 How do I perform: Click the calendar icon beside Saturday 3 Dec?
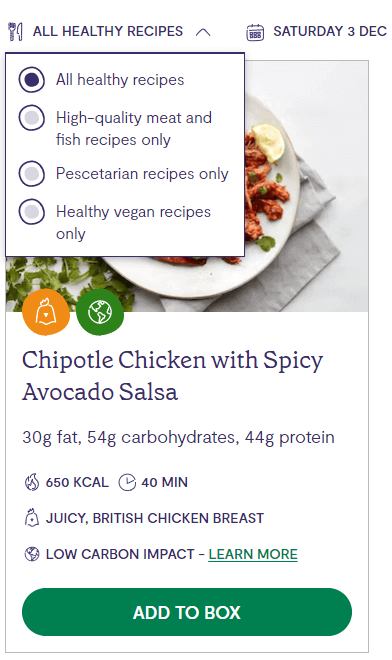click(x=255, y=32)
